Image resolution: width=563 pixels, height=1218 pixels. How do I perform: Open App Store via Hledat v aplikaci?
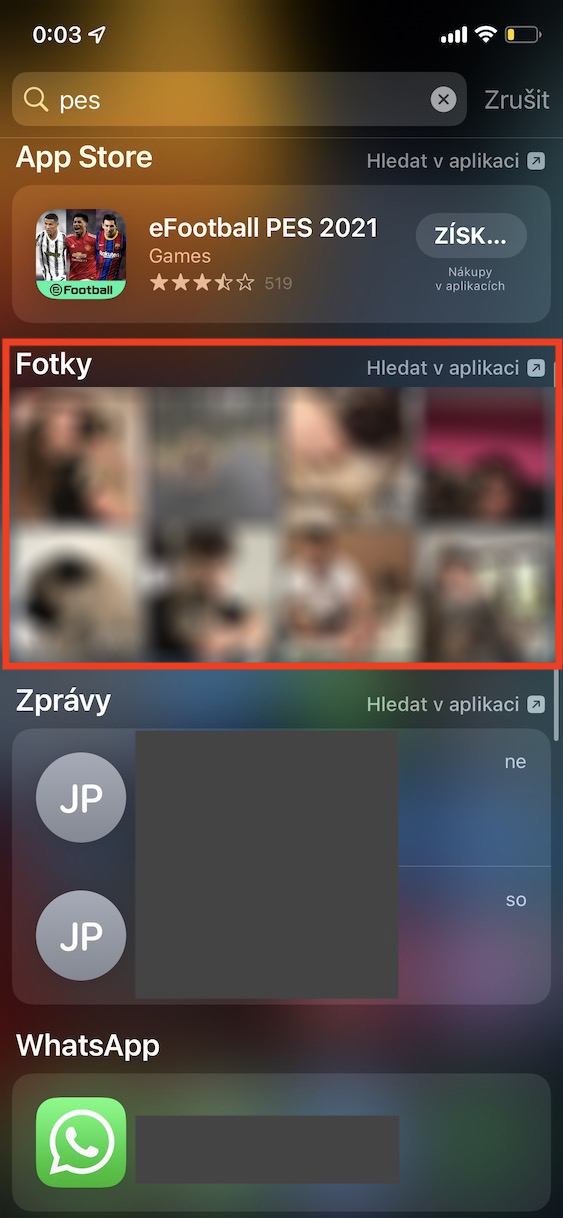point(456,160)
